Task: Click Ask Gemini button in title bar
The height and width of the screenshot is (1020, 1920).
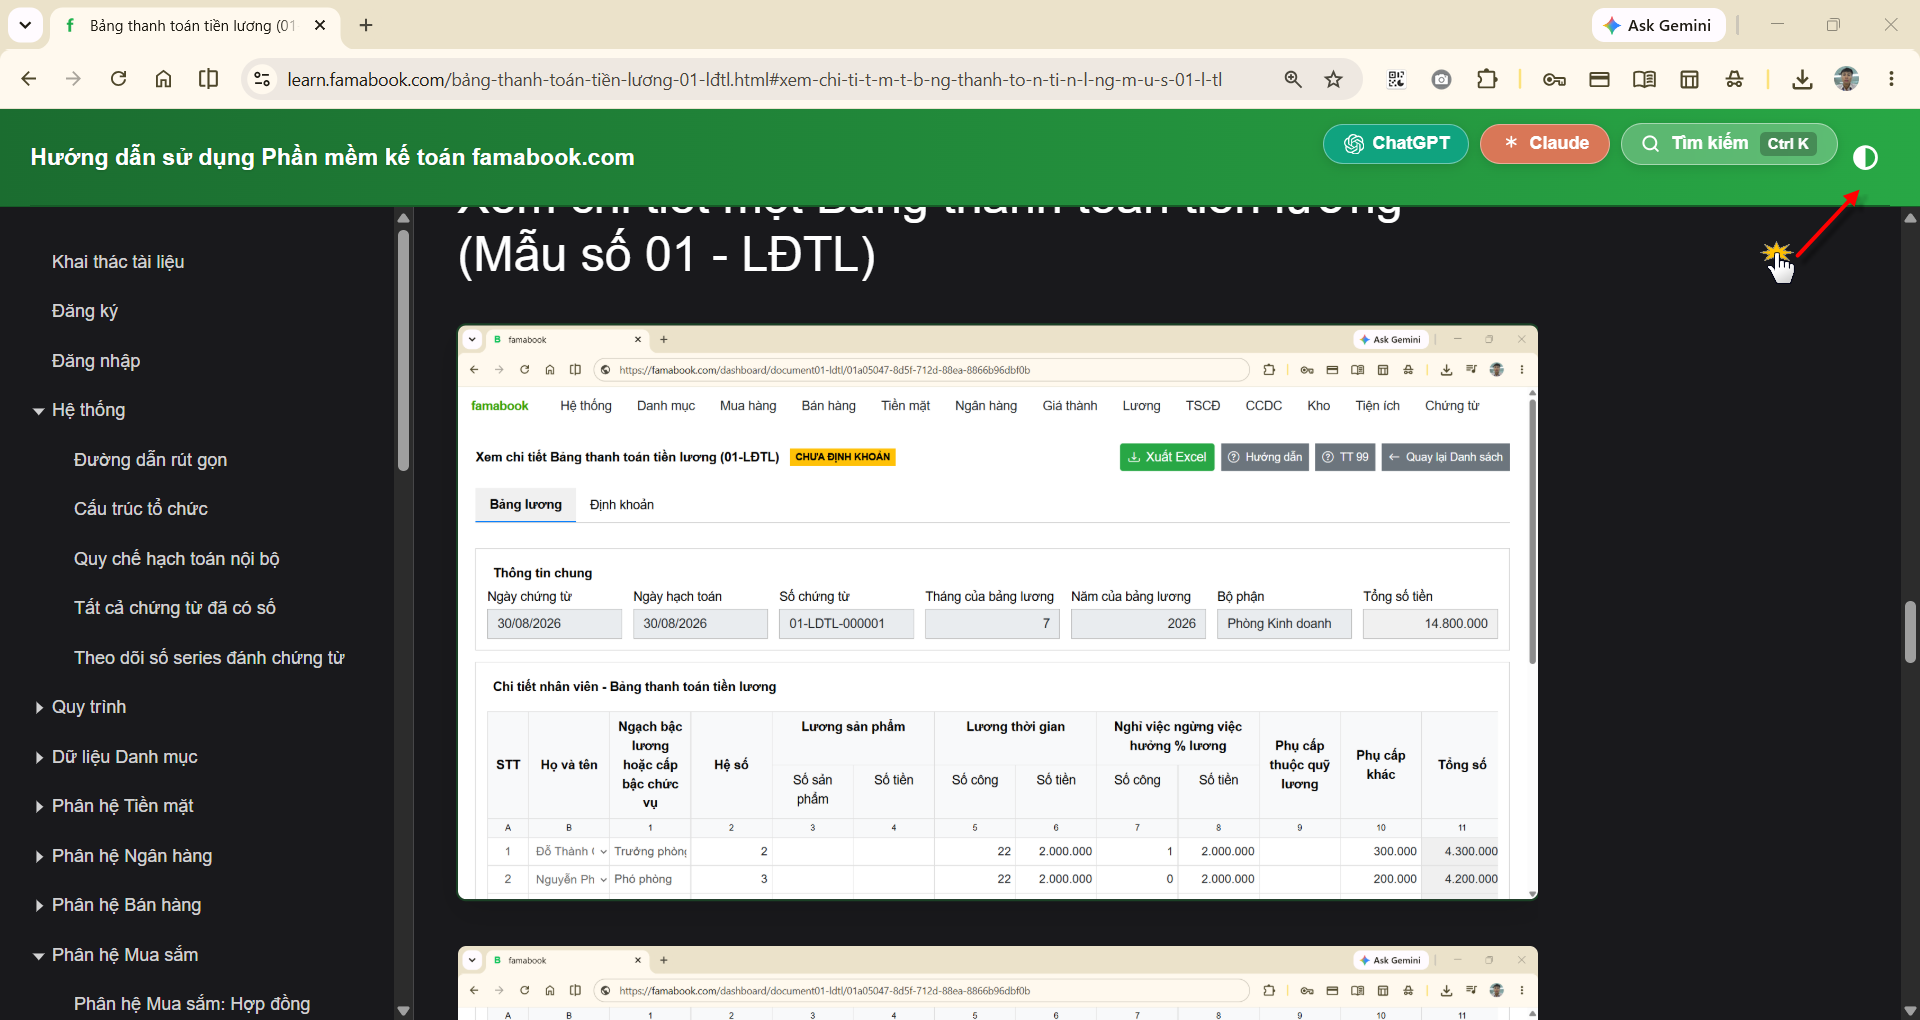Action: (1658, 25)
